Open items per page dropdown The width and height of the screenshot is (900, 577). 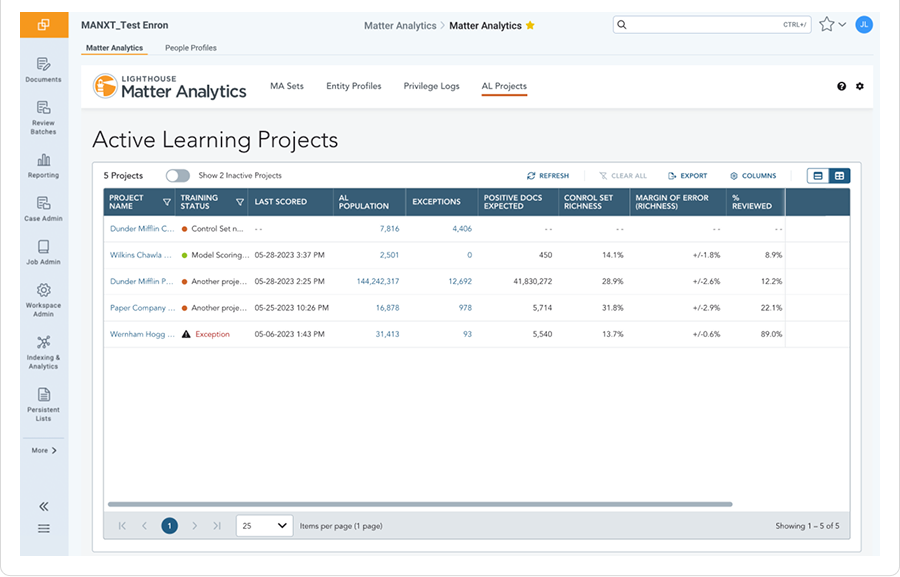point(265,526)
